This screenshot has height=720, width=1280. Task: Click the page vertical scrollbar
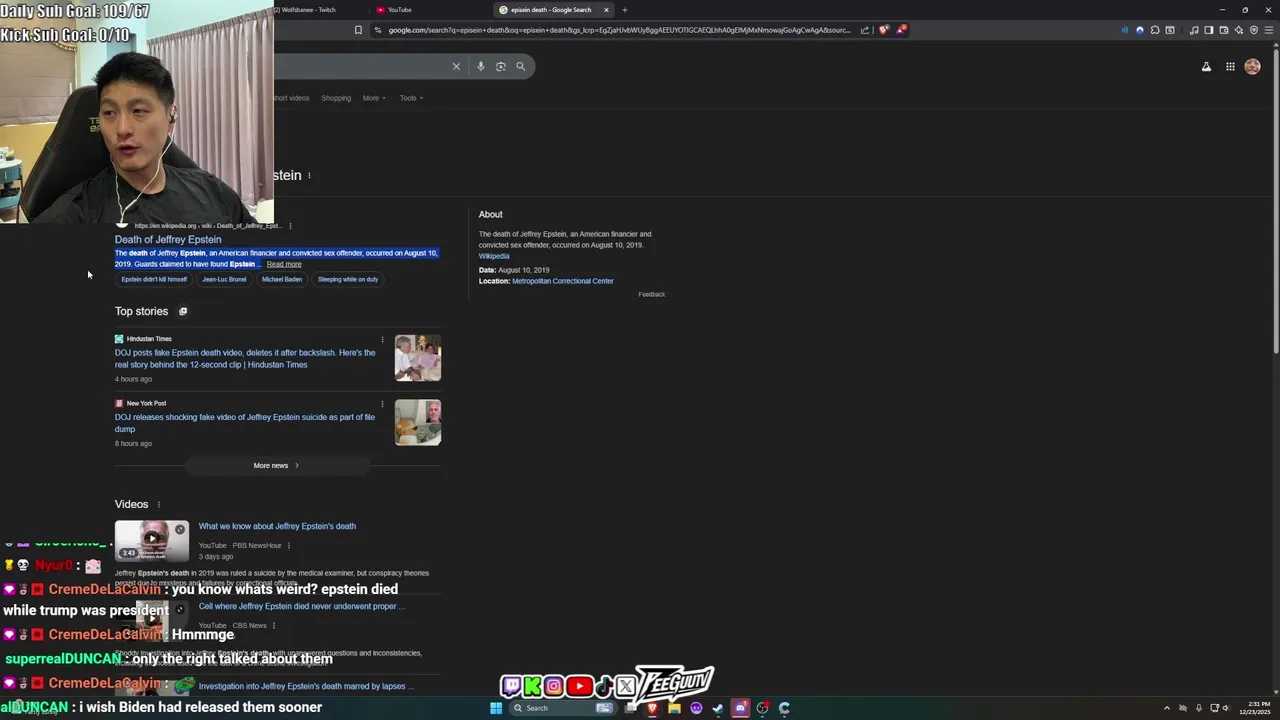(1275, 200)
